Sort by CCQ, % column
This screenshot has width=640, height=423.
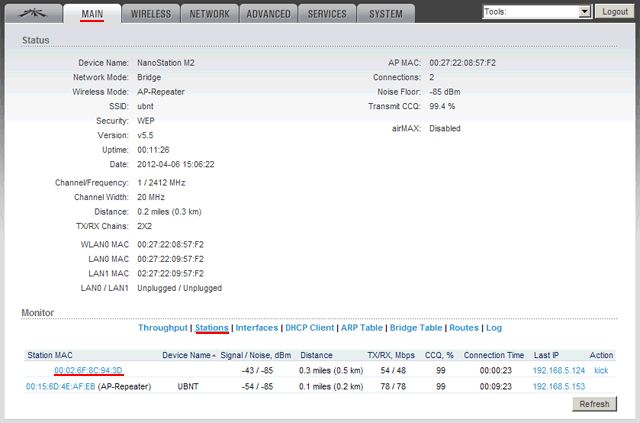point(439,355)
